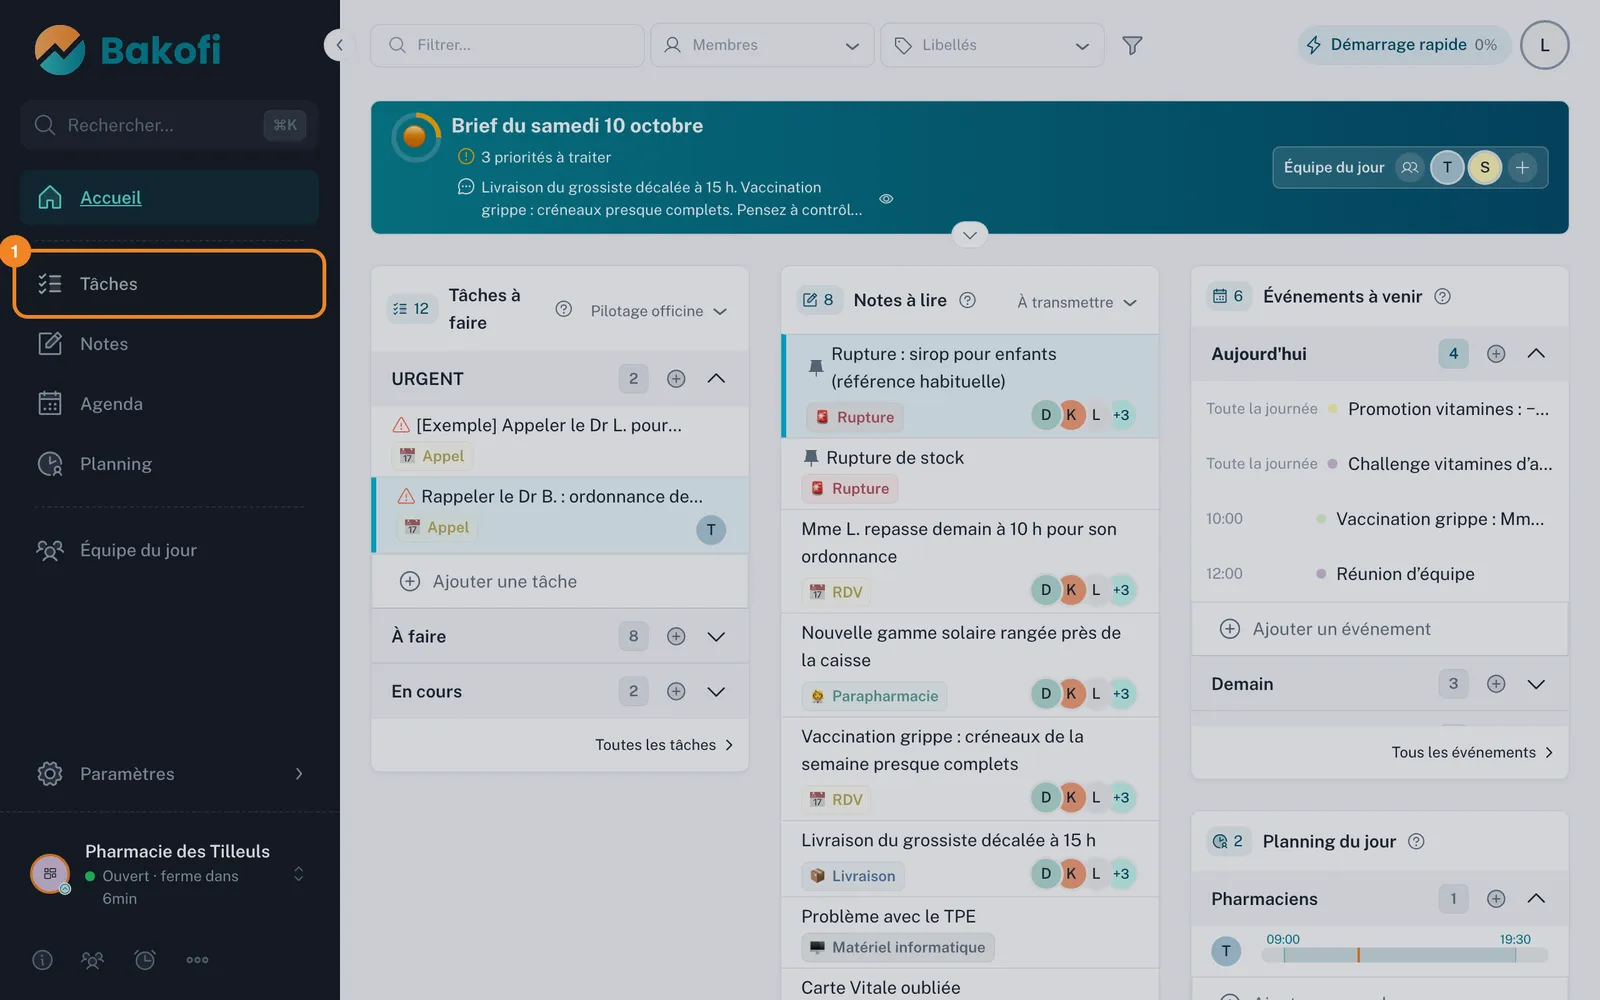Open the alarm clock icon at sidebar bottom
This screenshot has width=1600, height=1000.
point(145,960)
